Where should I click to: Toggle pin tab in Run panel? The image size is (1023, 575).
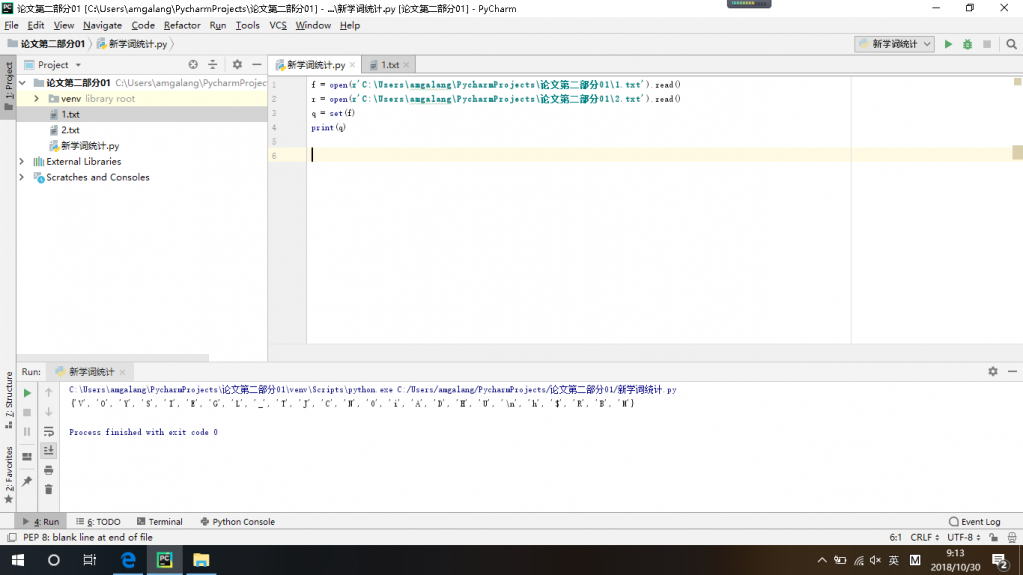coord(27,482)
